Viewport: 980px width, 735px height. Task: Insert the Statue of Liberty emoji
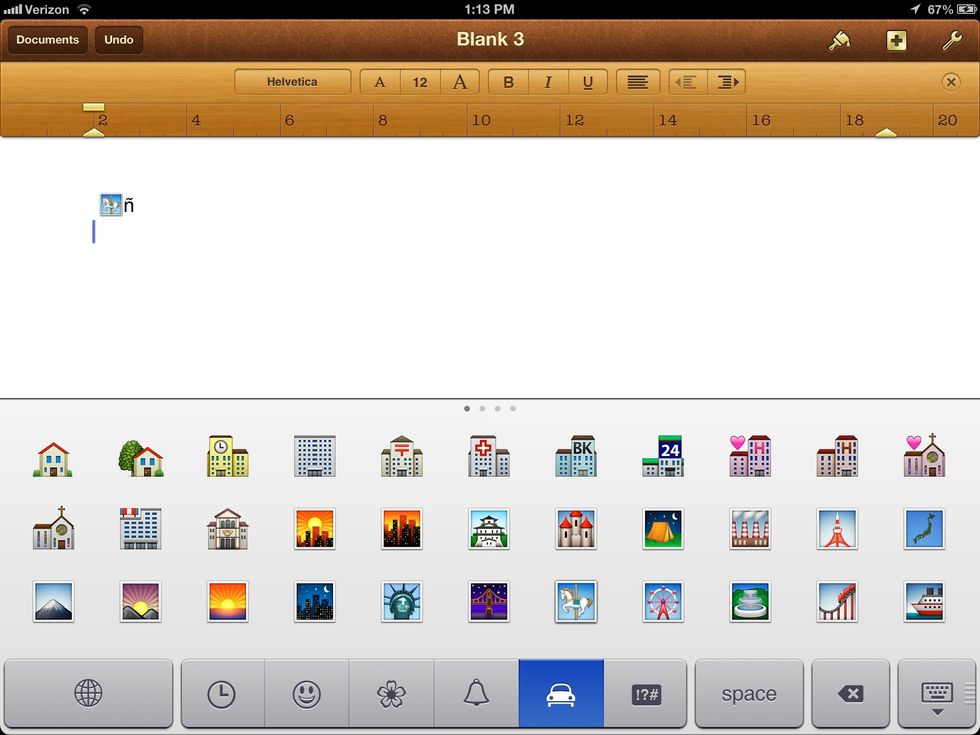[402, 602]
